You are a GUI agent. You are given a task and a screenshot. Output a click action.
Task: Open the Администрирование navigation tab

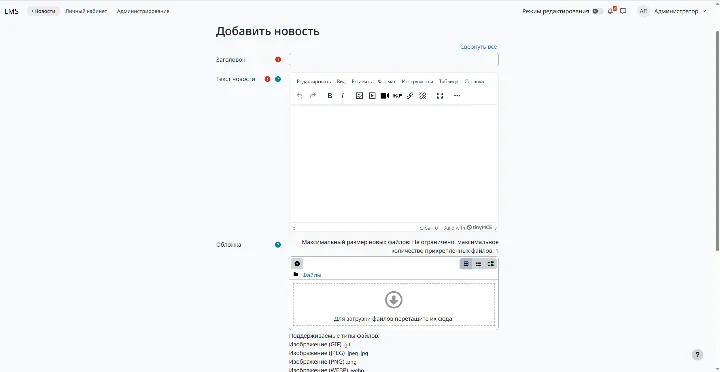pos(143,11)
